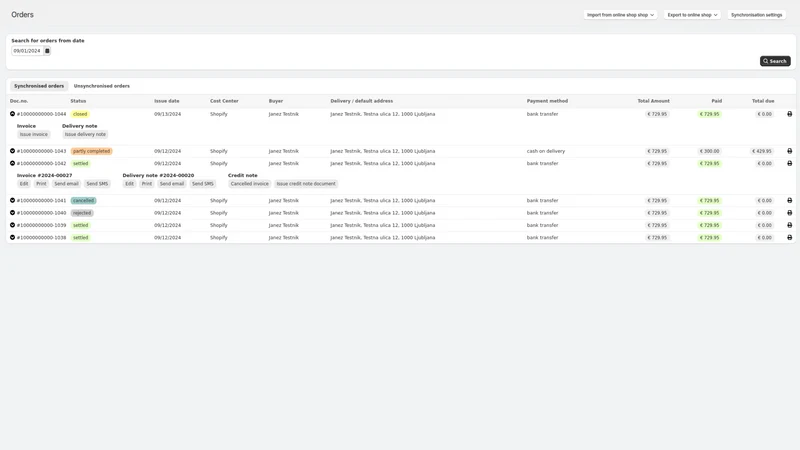Expand order #10000000000-1040 details
Viewport: 800px width, 450px height.
tap(12, 213)
